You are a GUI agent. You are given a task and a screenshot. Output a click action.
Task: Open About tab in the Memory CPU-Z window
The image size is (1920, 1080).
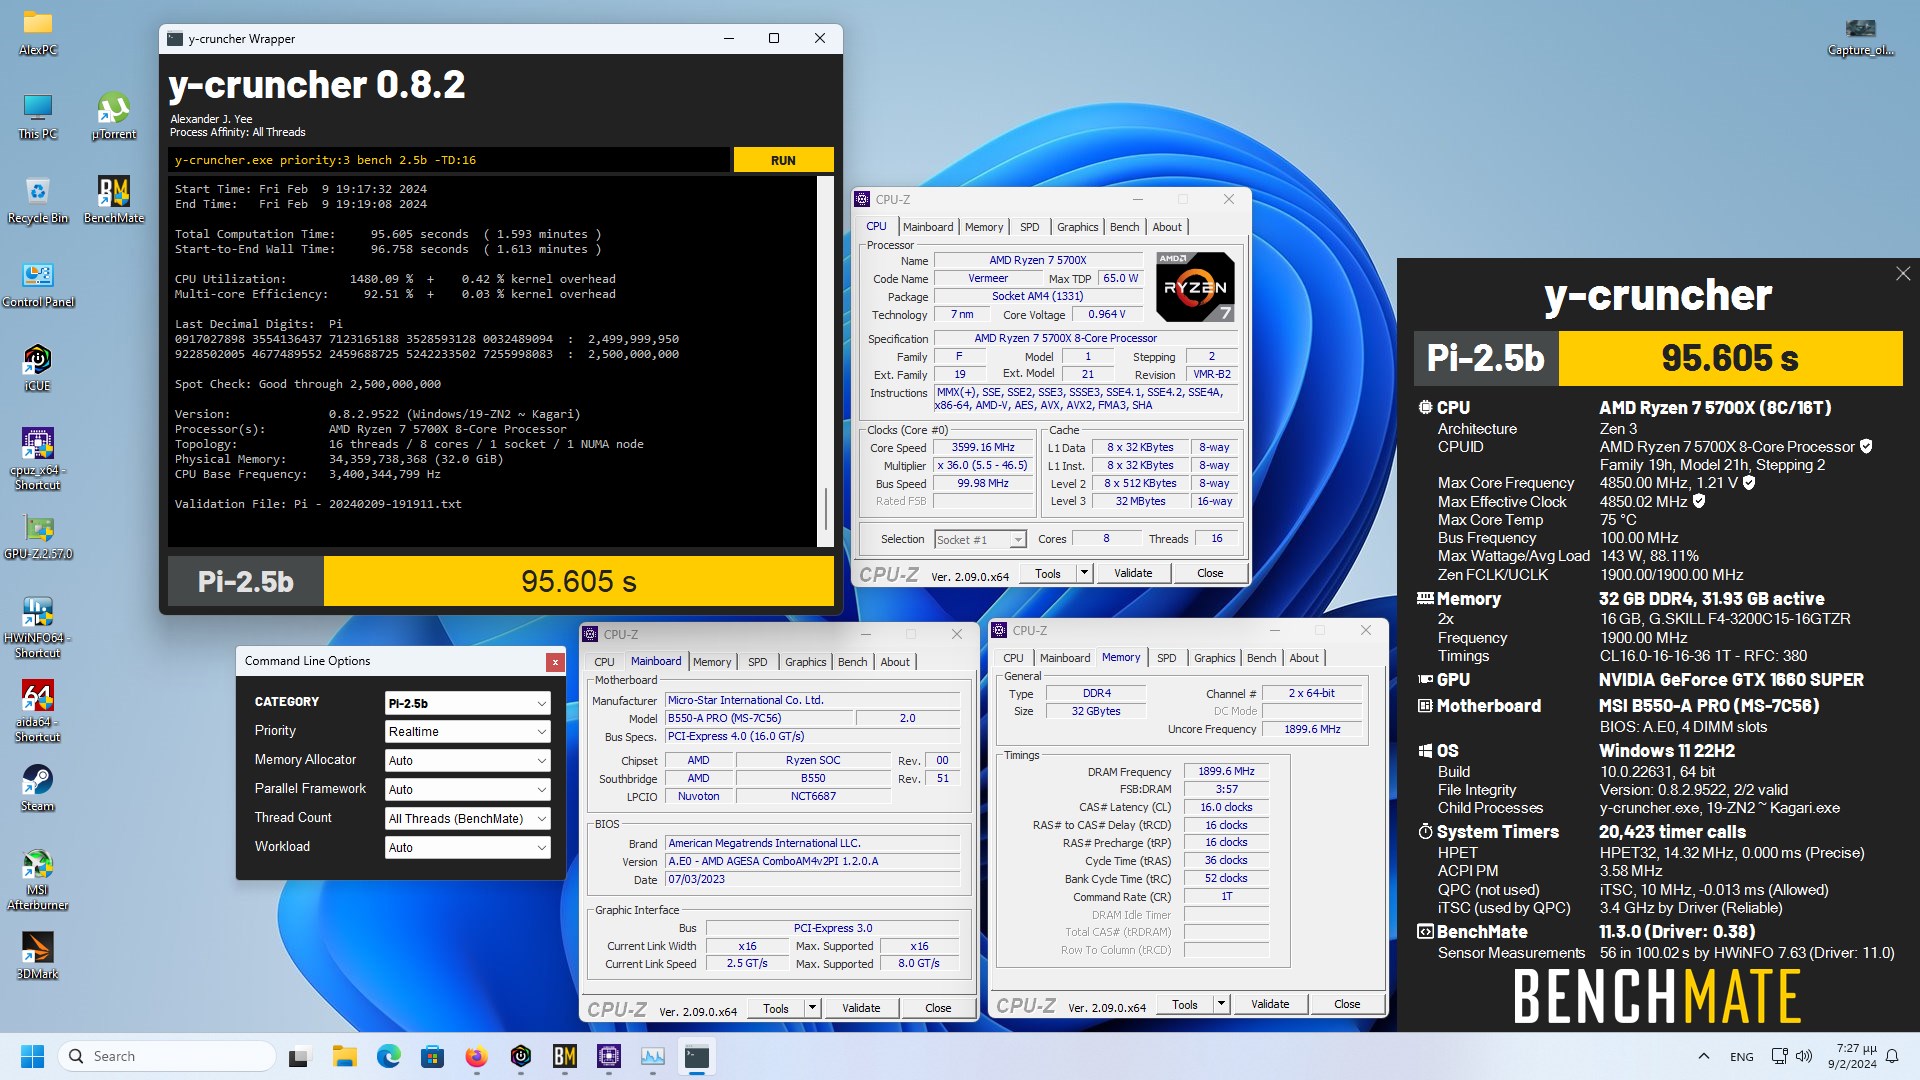[x=1303, y=658]
